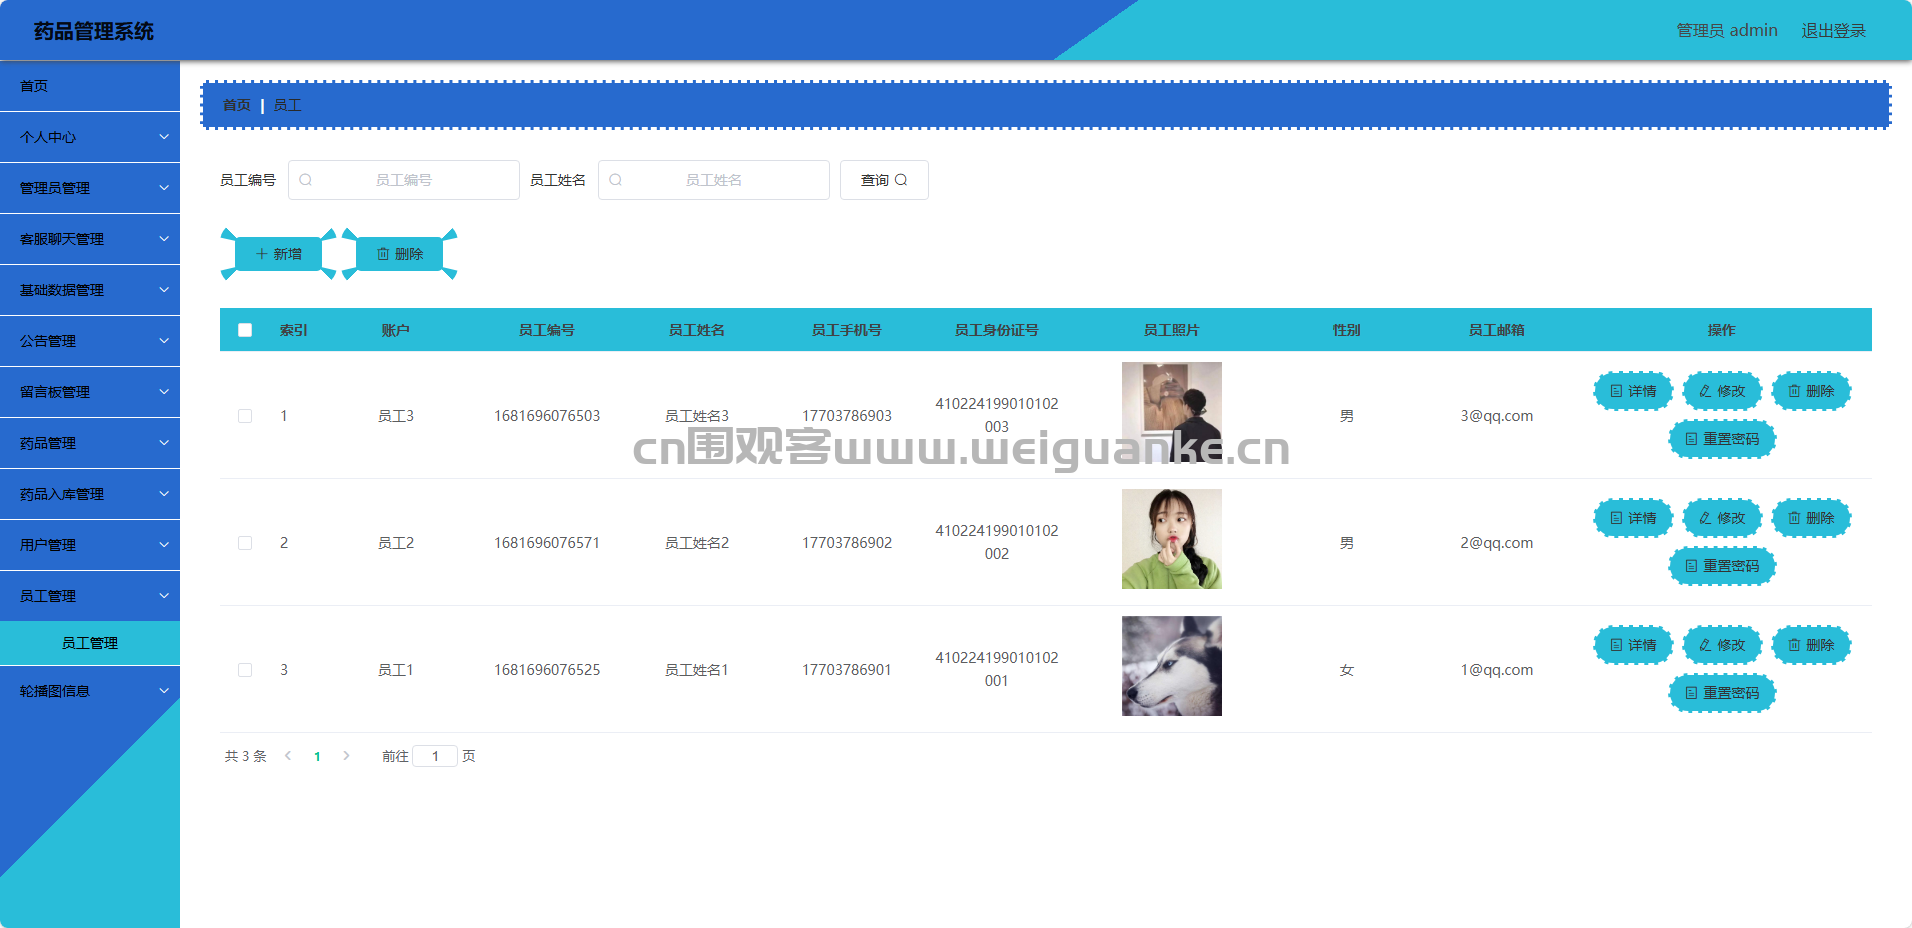Click 修改 for 员工1
1912x928 pixels.
[1722, 645]
